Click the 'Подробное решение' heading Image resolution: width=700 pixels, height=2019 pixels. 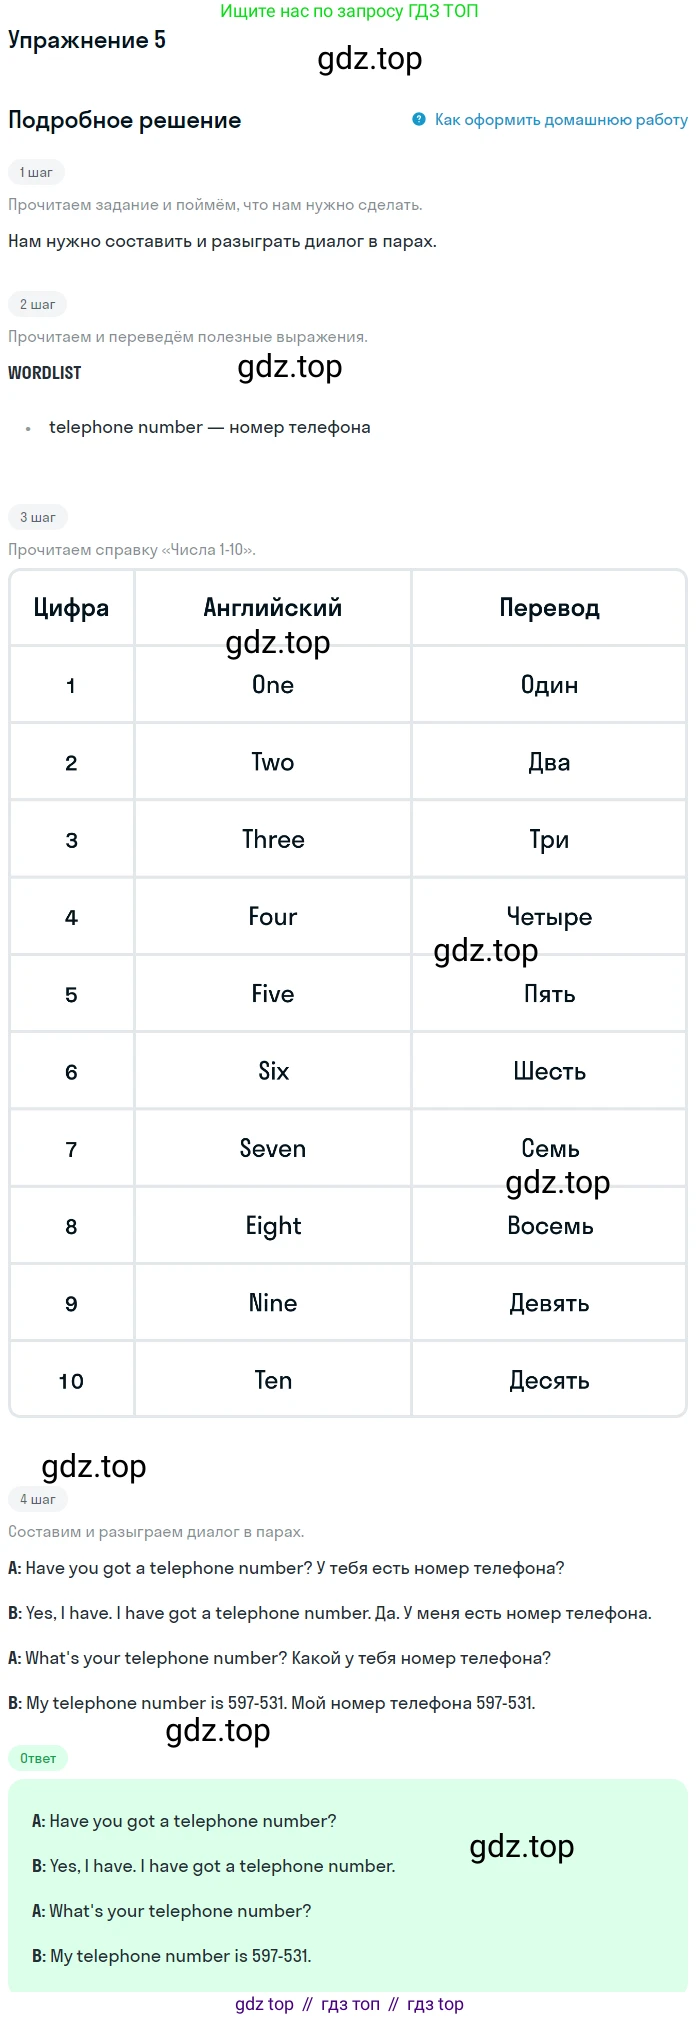tap(125, 120)
